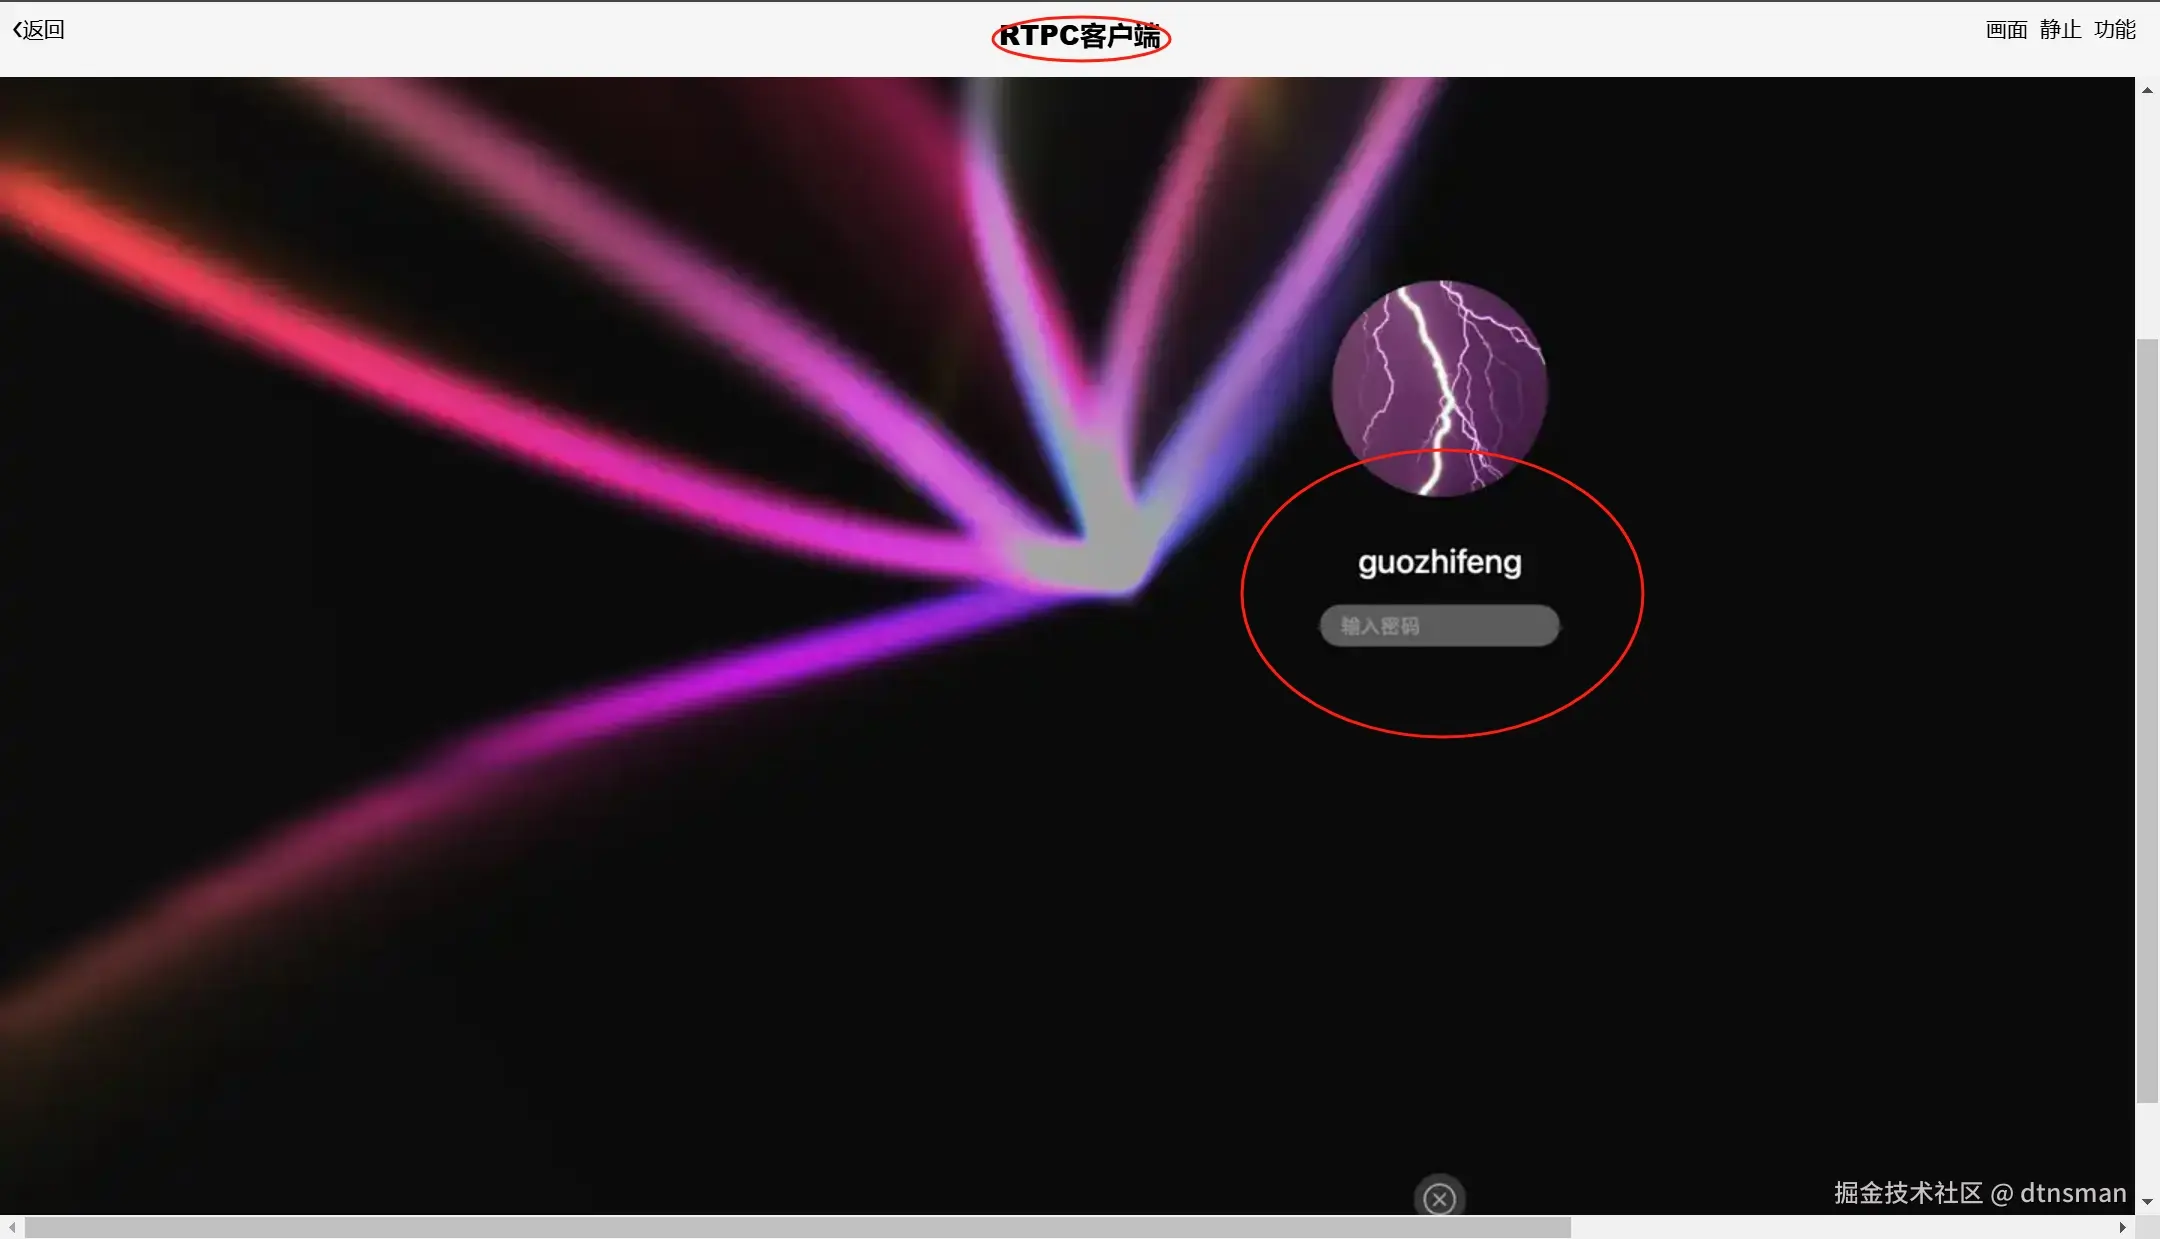
Task: Click the vertical scrollbar down arrow
Action: tap(2147, 1201)
